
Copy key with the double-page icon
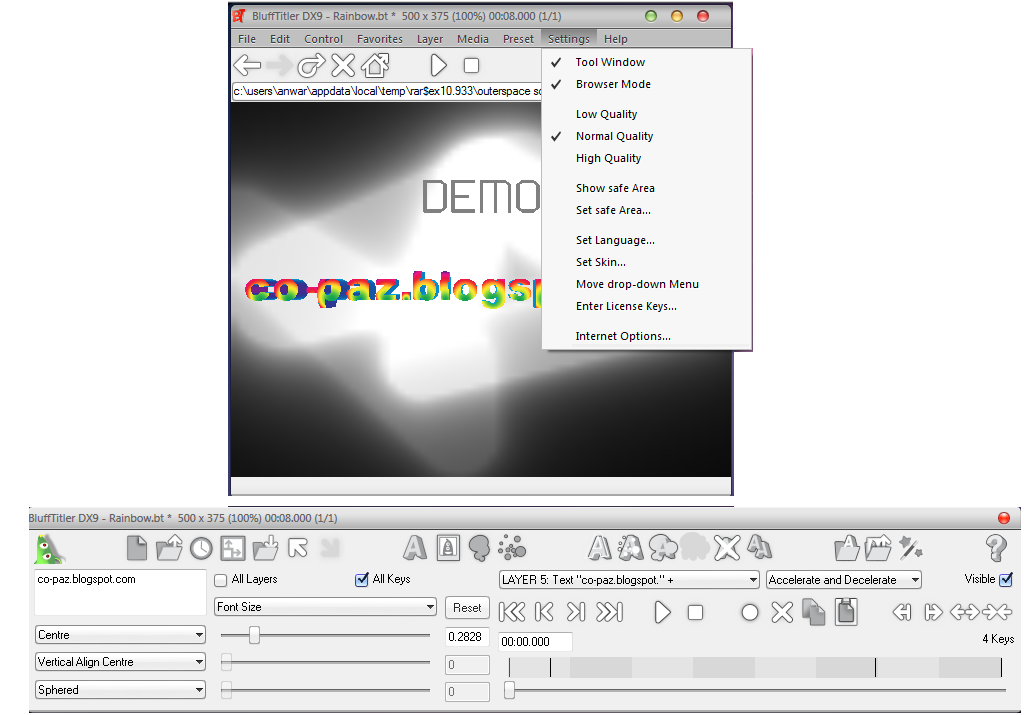[x=814, y=612]
